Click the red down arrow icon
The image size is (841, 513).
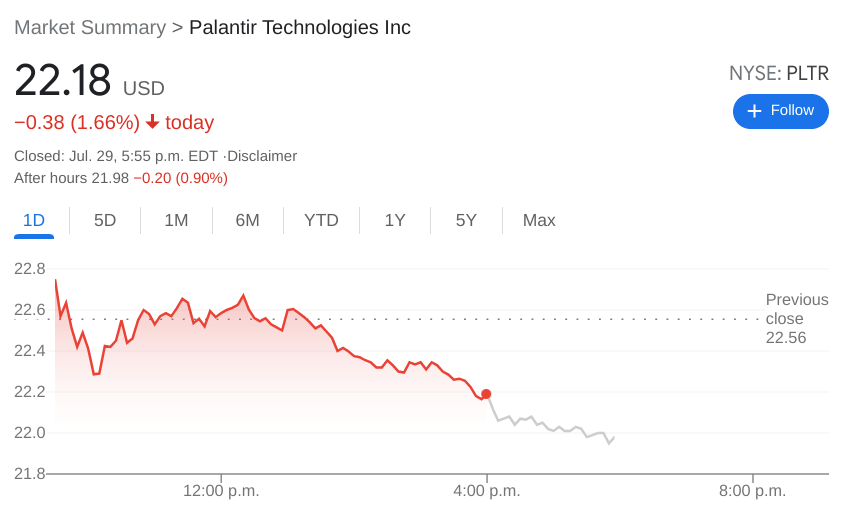[152, 122]
